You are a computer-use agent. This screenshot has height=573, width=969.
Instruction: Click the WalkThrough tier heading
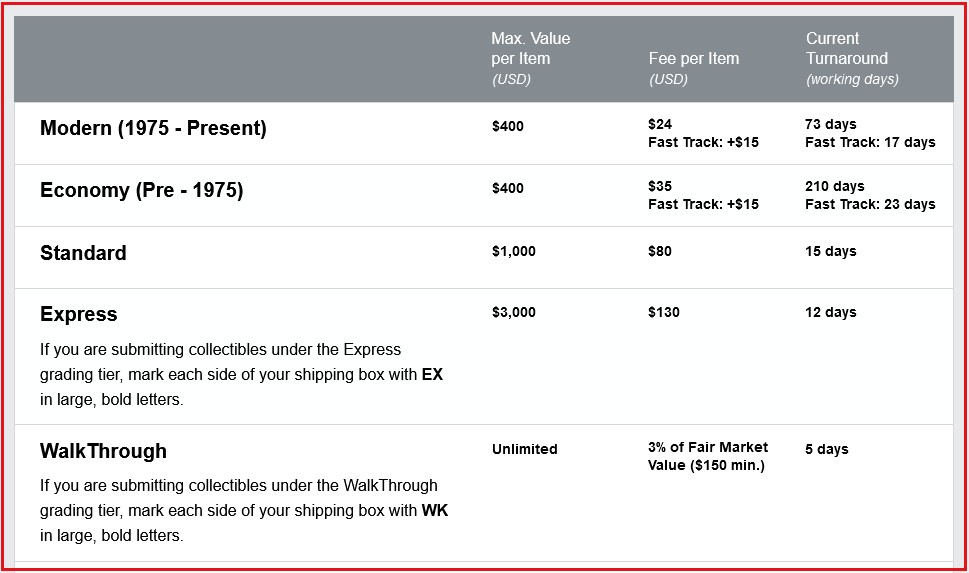[x=103, y=451]
